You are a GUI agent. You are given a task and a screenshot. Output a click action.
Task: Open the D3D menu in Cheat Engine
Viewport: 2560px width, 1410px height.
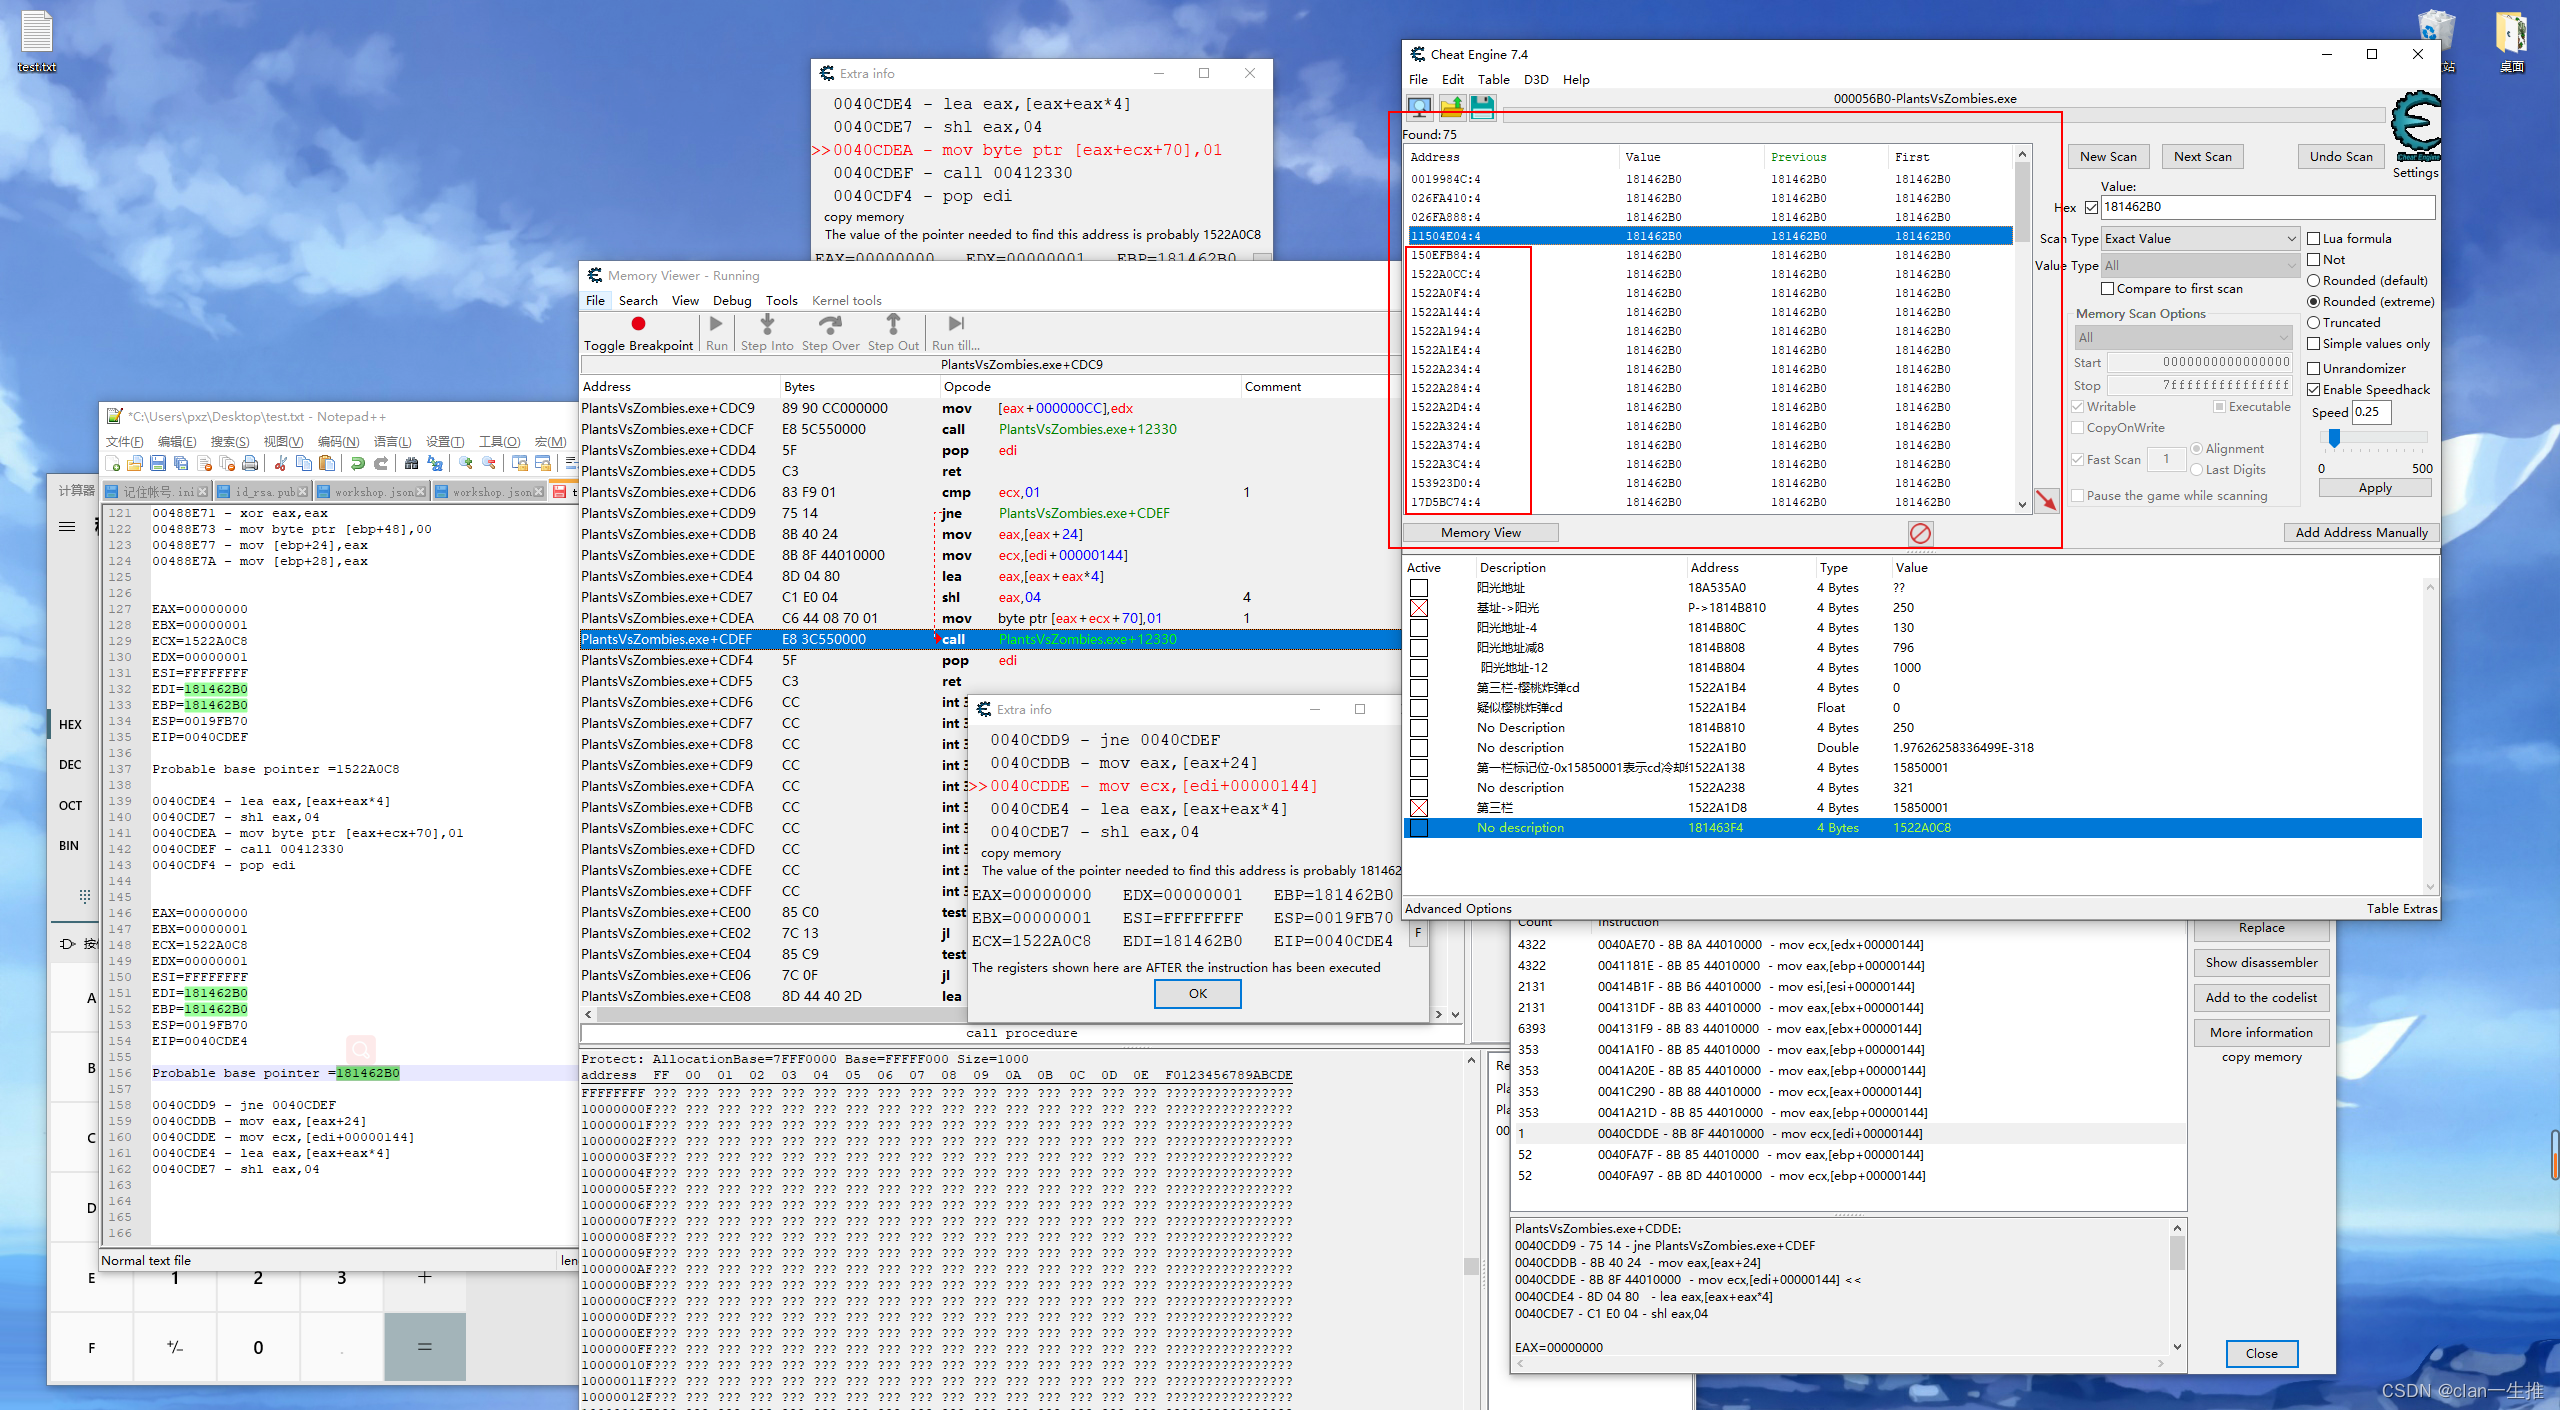[x=1536, y=80]
